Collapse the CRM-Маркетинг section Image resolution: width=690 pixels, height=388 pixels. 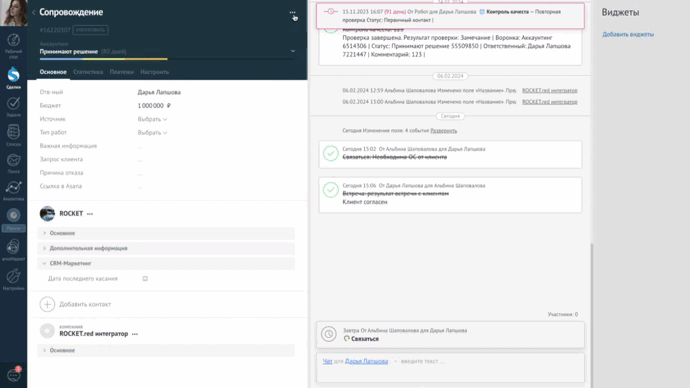tap(166, 263)
